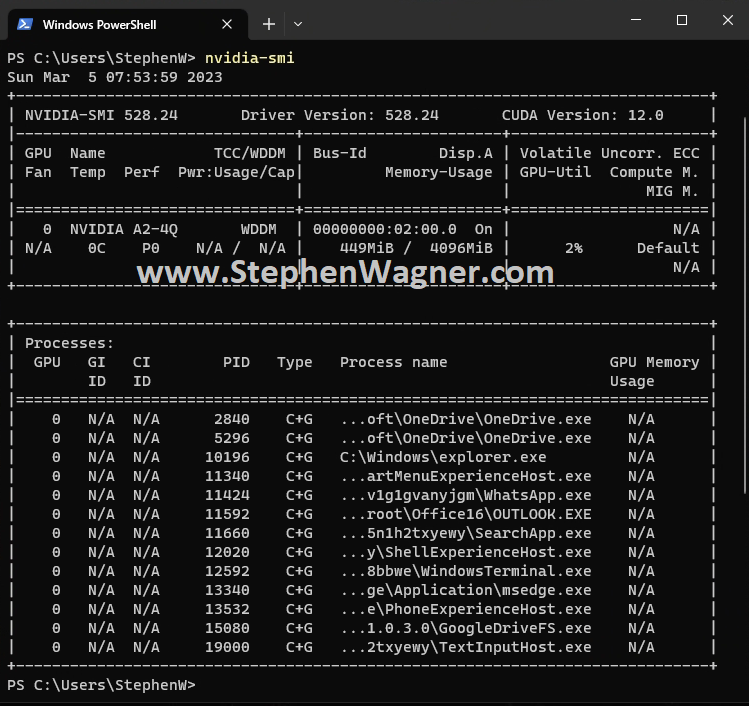Click the 4096MiB total memory value
Image resolution: width=749 pixels, height=706 pixels.
(x=461, y=248)
